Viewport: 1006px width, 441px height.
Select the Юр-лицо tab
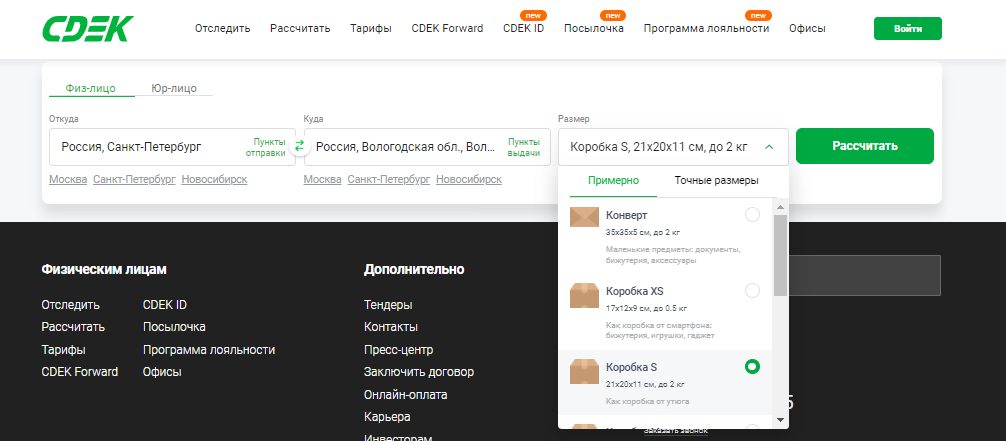[174, 88]
